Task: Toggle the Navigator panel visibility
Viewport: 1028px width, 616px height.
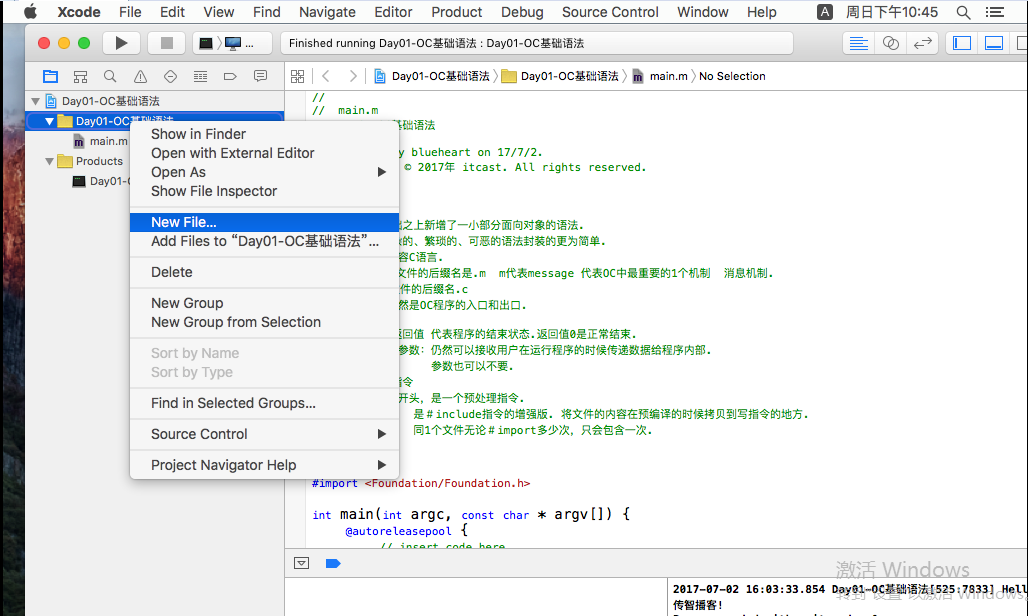Action: 962,43
